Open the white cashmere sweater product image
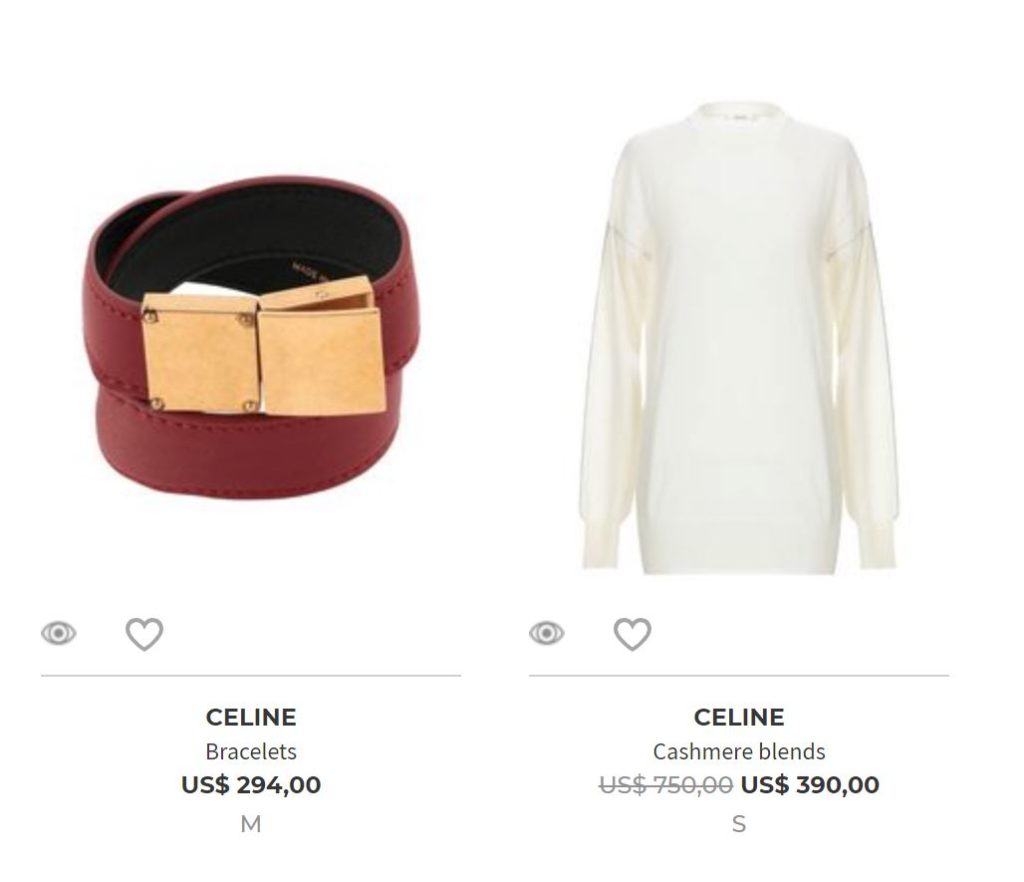Screen dimensions: 1024x882 [x=739, y=338]
